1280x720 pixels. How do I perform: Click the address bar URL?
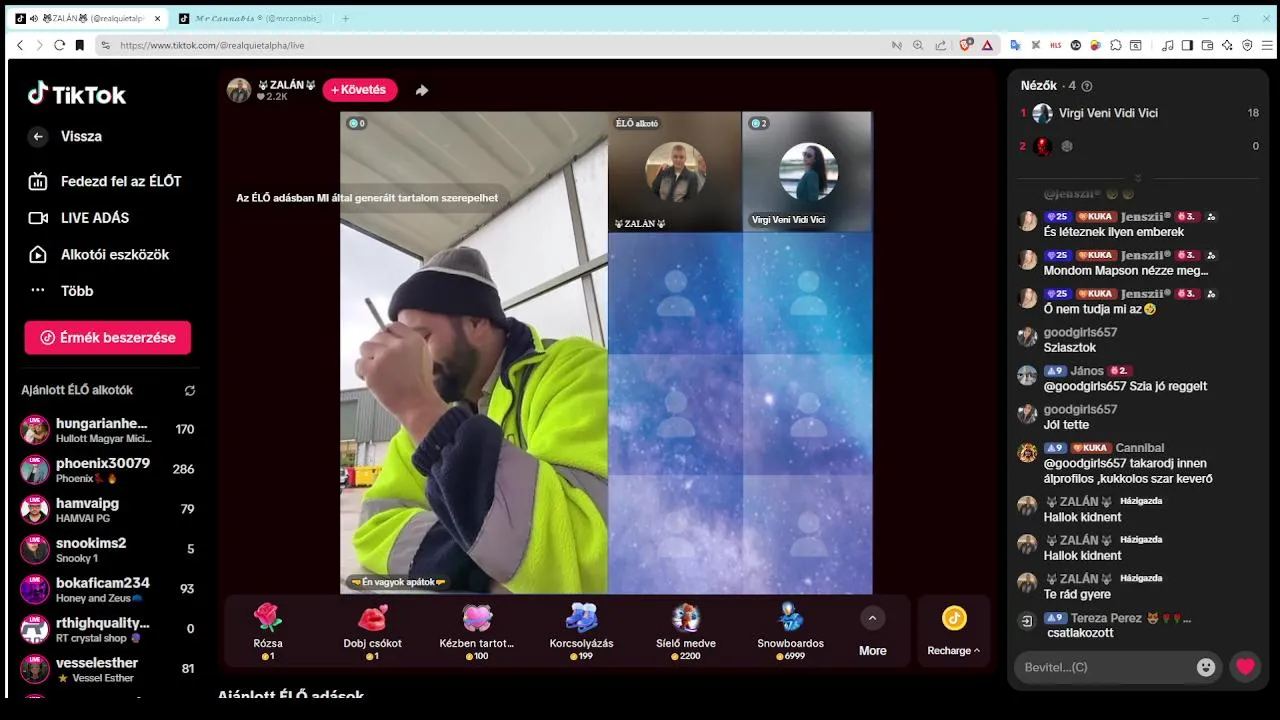[x=212, y=45]
